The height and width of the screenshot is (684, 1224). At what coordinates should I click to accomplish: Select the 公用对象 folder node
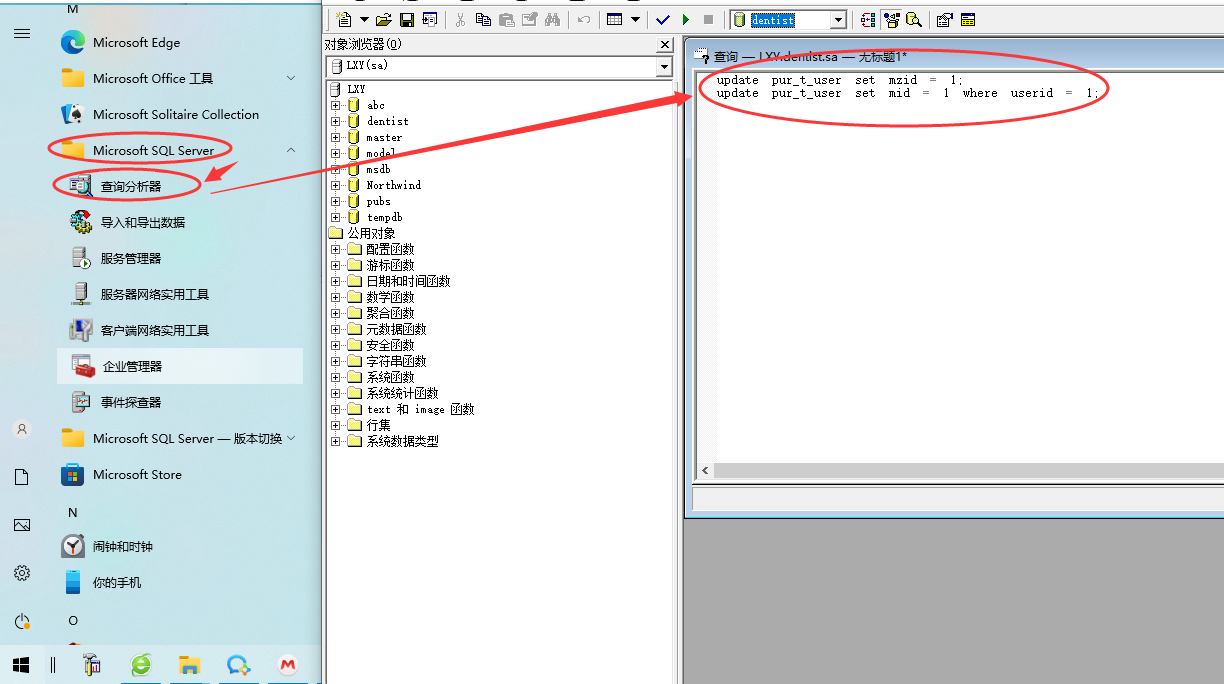point(371,233)
